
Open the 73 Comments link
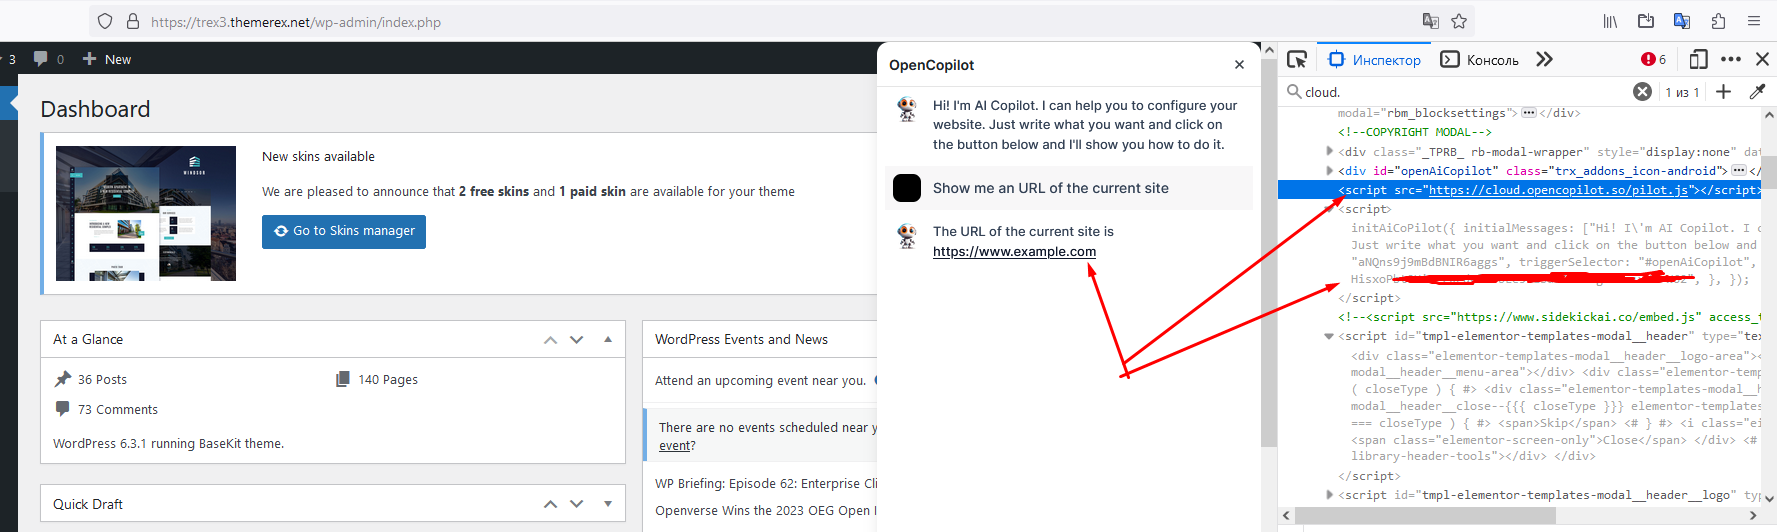tap(118, 410)
